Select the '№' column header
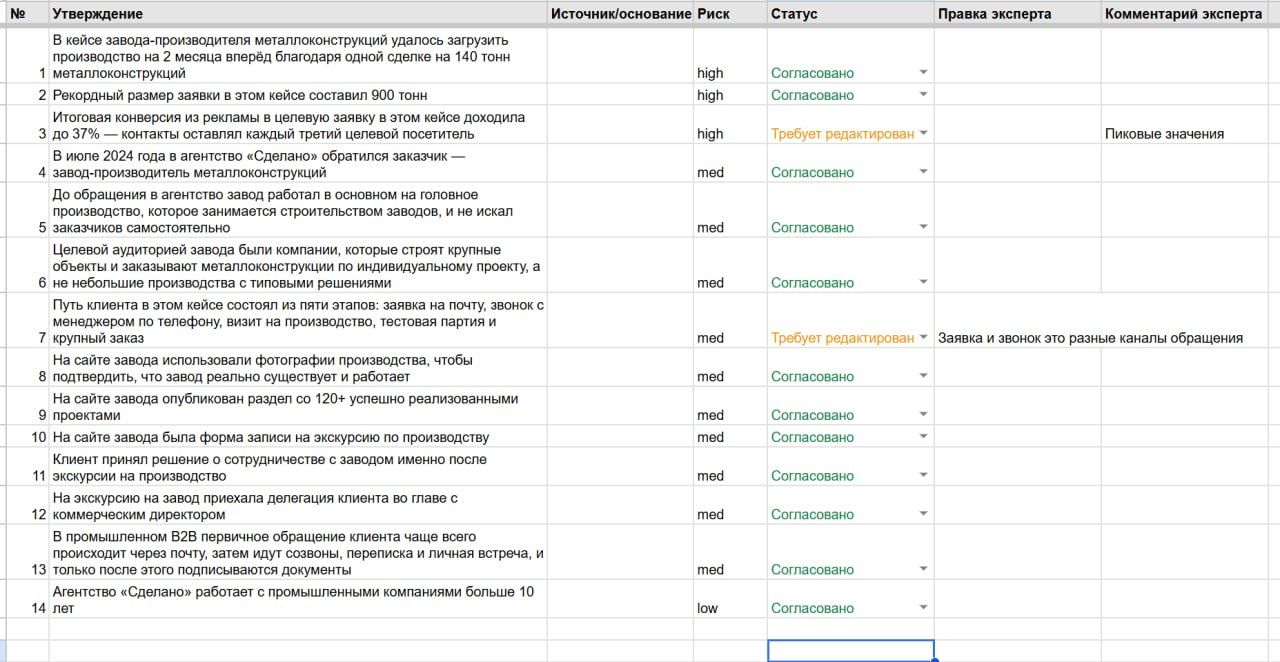The image size is (1280, 662). (x=27, y=14)
